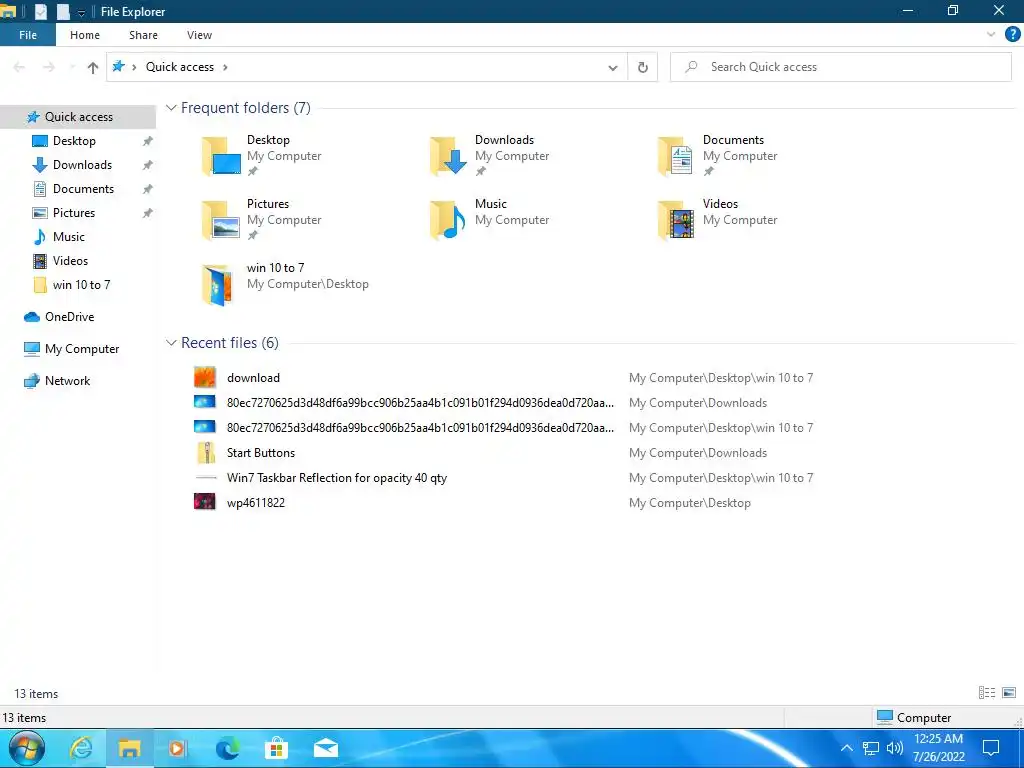Select Music in the navigation pane
The image size is (1024, 768).
69,236
